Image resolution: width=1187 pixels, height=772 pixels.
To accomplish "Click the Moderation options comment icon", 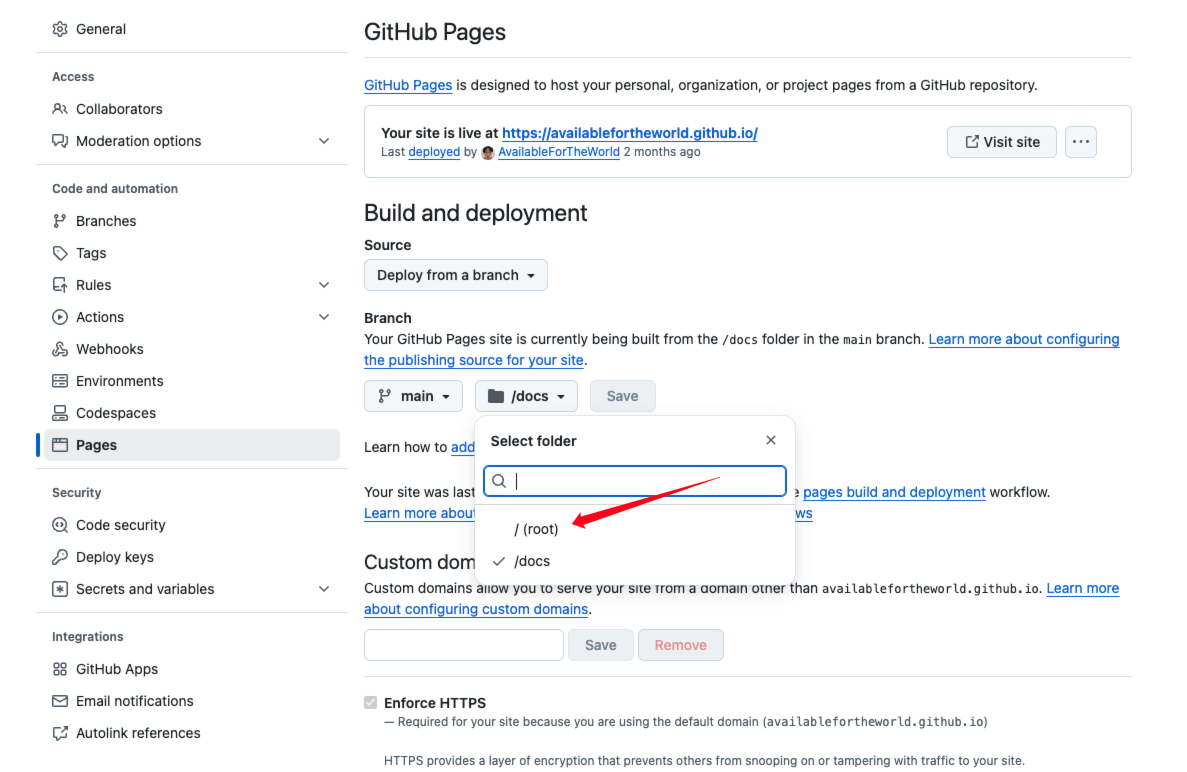I will click(60, 141).
